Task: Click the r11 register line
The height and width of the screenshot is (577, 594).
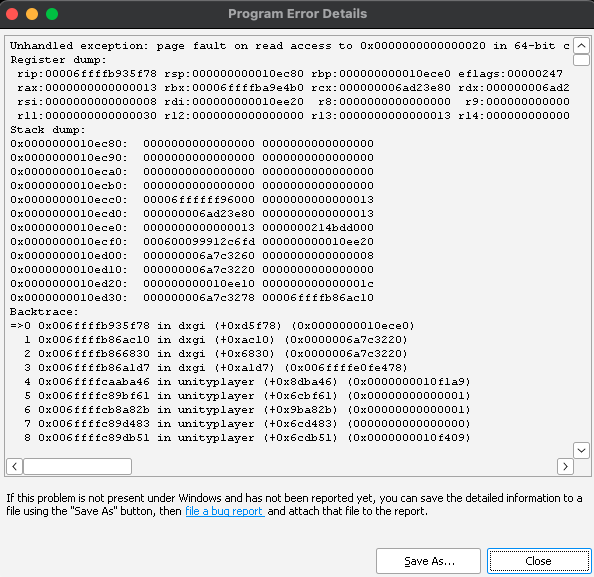Action: [x=293, y=116]
